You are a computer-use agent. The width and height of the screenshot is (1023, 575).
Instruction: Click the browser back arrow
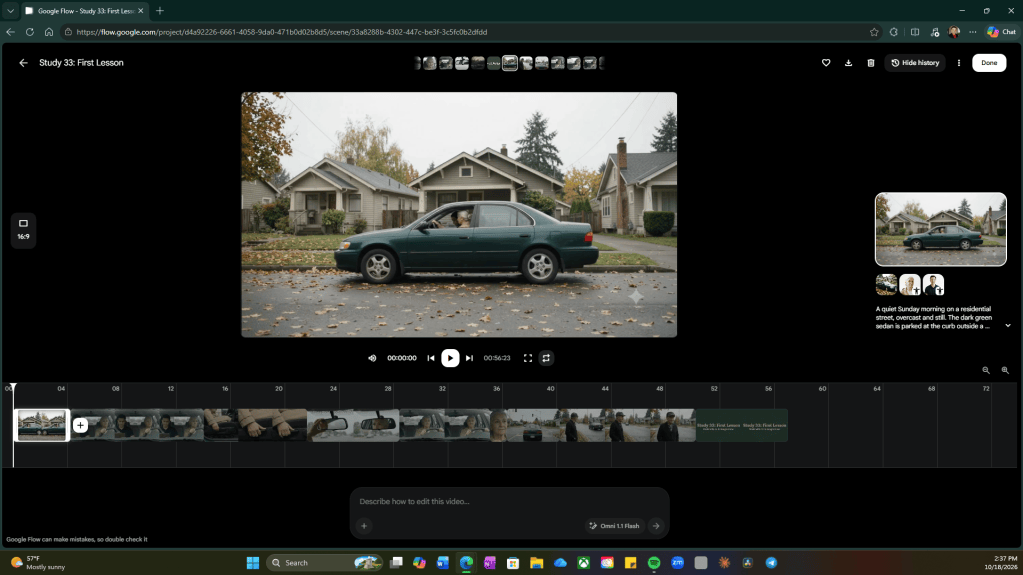tap(10, 32)
